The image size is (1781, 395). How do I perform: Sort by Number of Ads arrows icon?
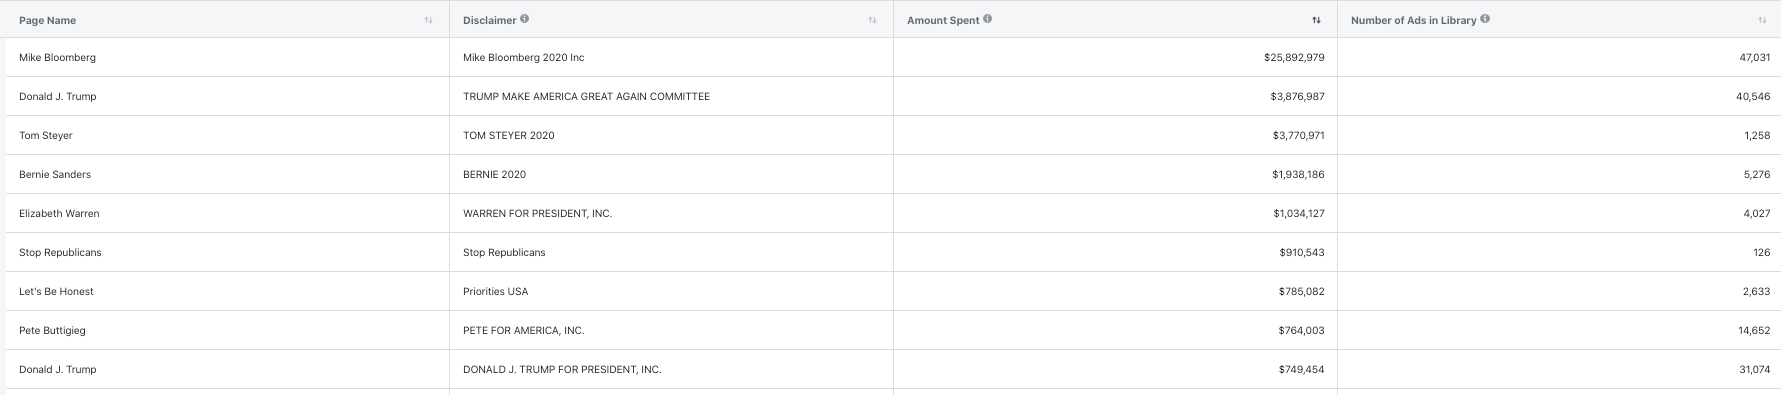point(1762,20)
